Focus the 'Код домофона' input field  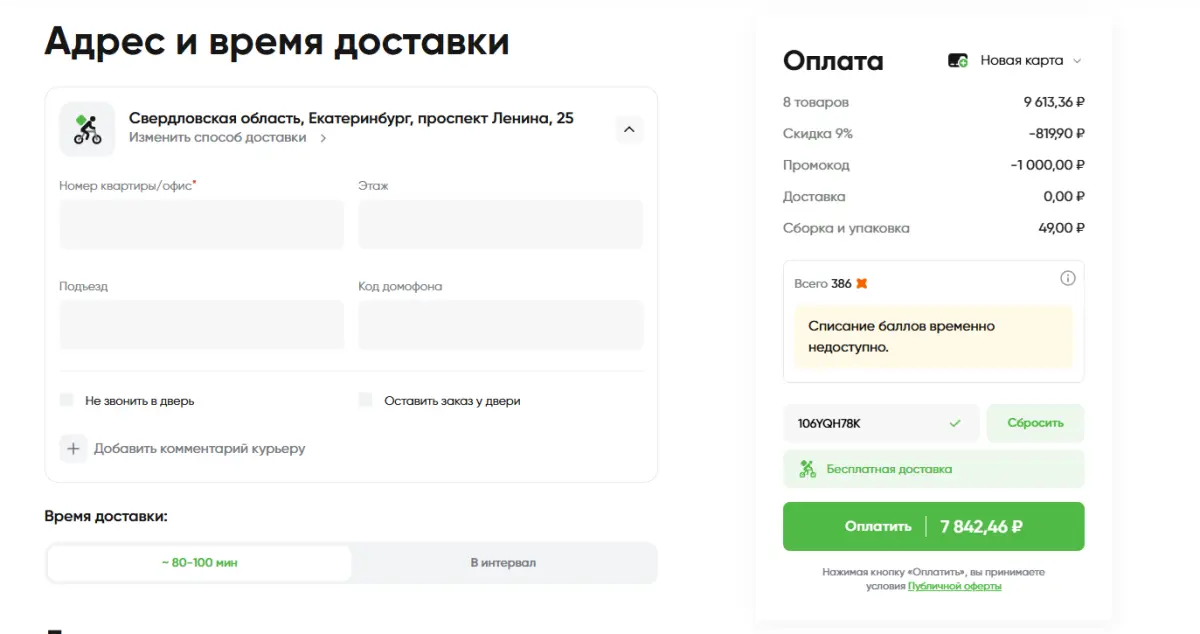tap(500, 325)
